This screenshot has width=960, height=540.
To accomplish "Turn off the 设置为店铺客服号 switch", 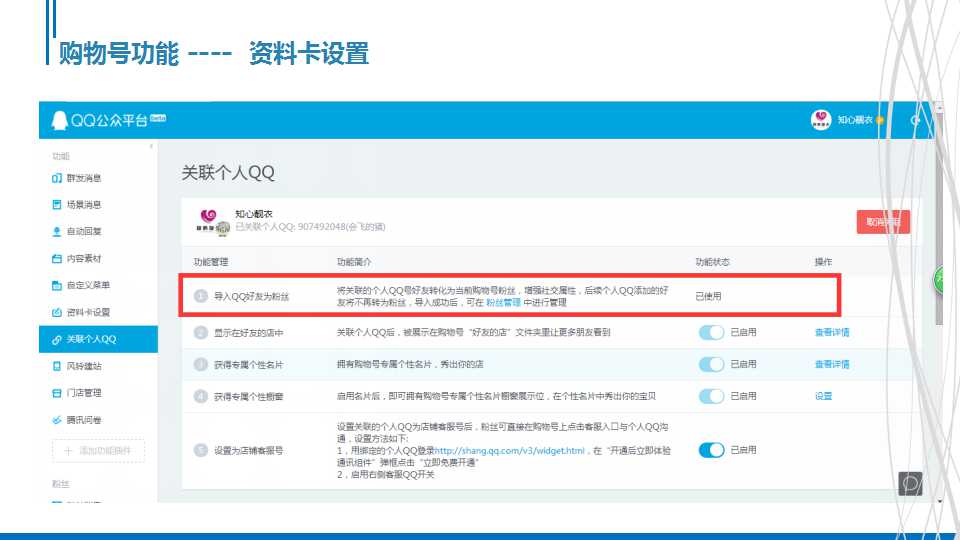I will [x=711, y=450].
